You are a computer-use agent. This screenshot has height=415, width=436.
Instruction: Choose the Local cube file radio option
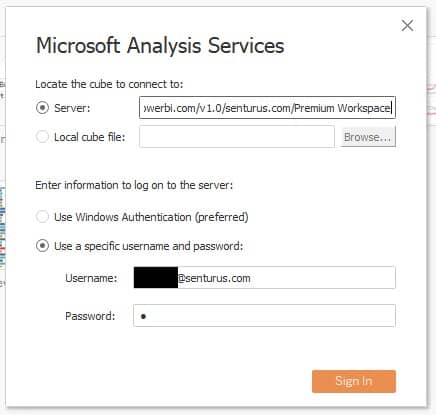(42, 136)
